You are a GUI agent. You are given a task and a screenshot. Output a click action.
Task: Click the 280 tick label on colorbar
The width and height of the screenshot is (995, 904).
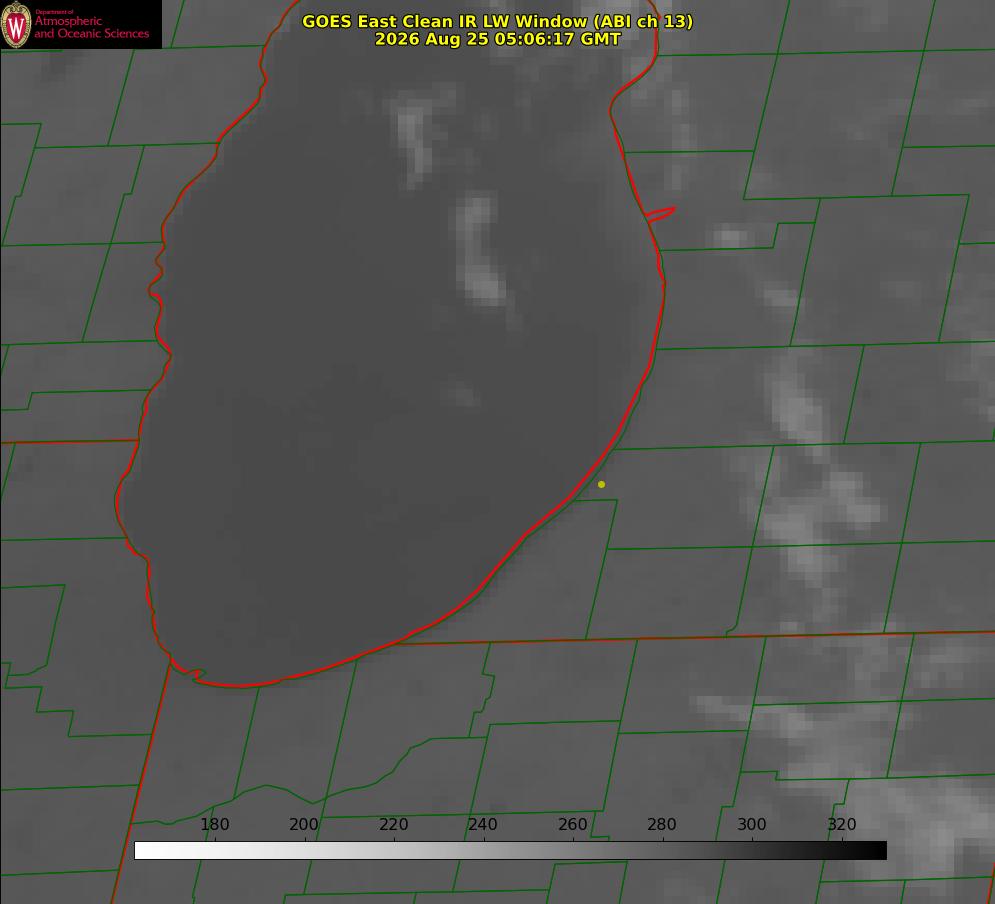(662, 824)
